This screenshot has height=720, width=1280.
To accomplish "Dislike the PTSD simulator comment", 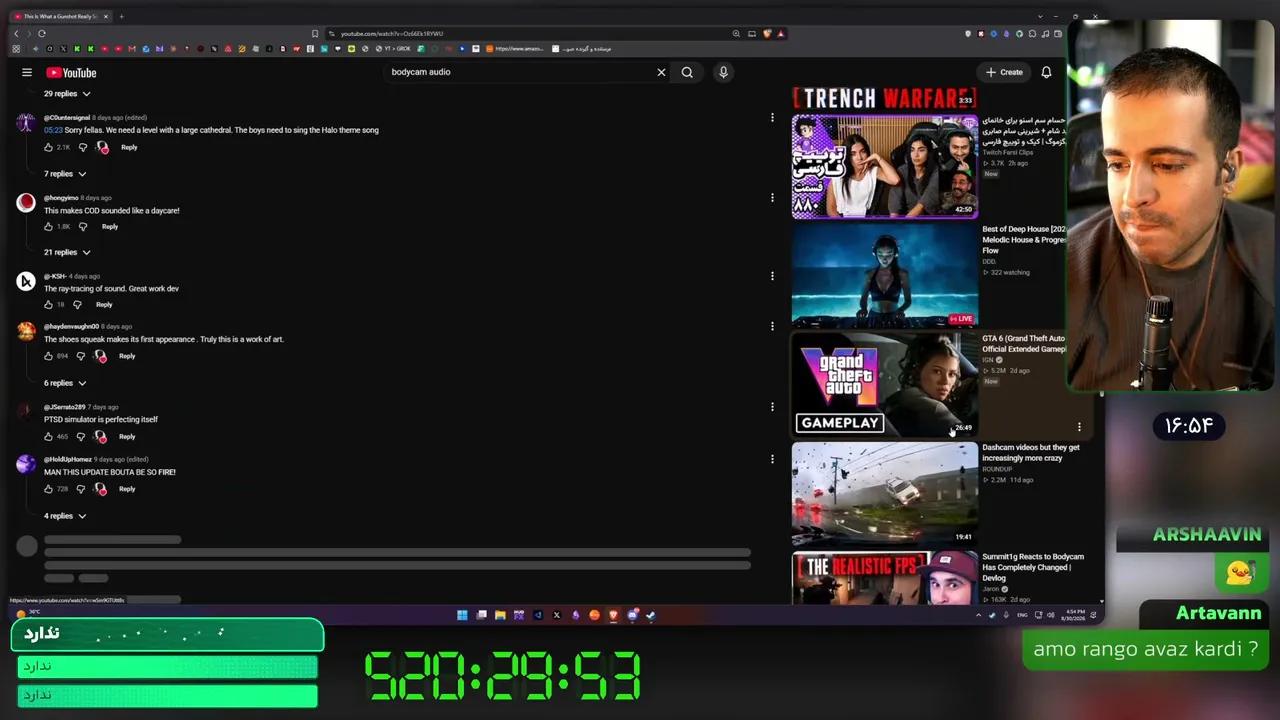I will (x=81, y=436).
